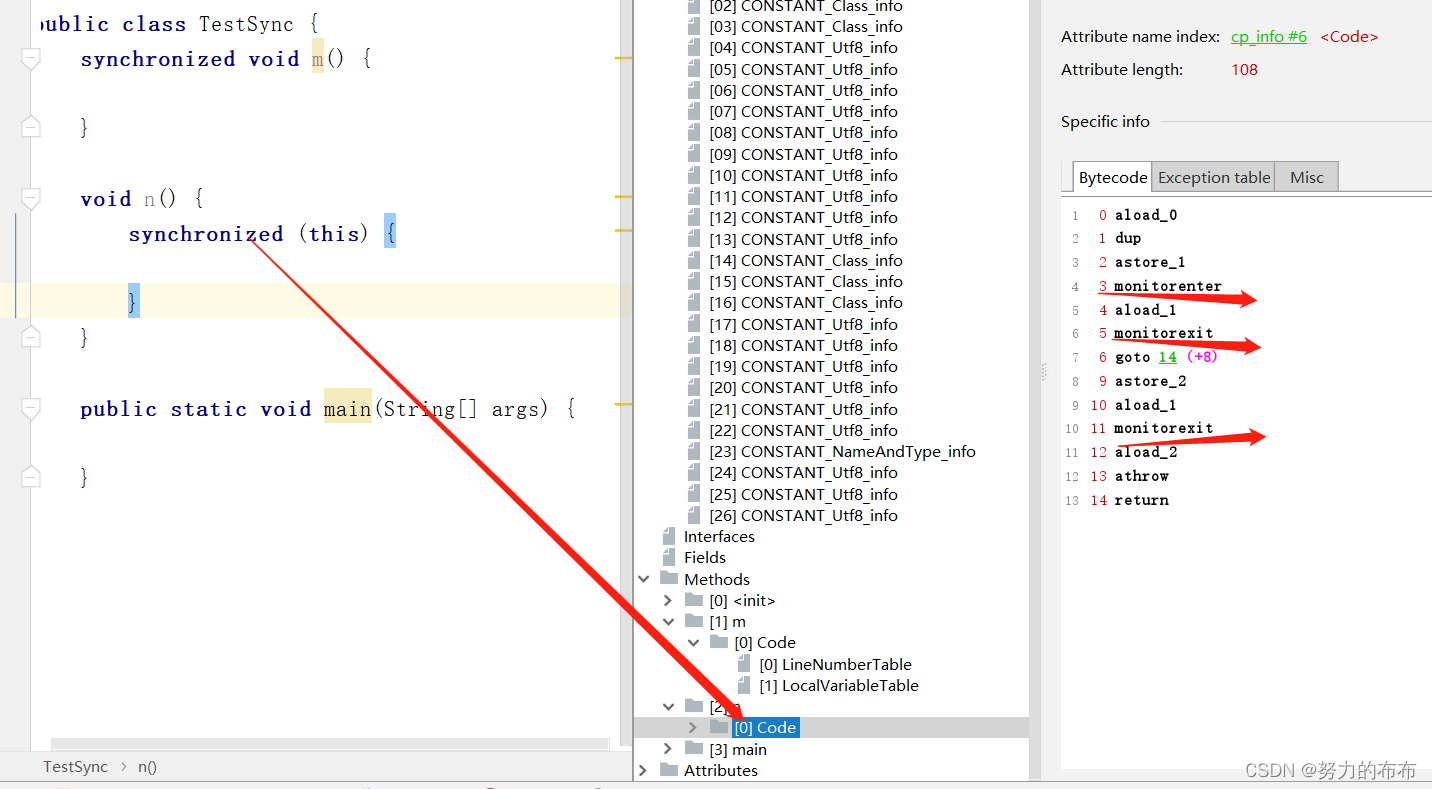Fold method n() using gutter marker
1432x789 pixels.
[31, 199]
